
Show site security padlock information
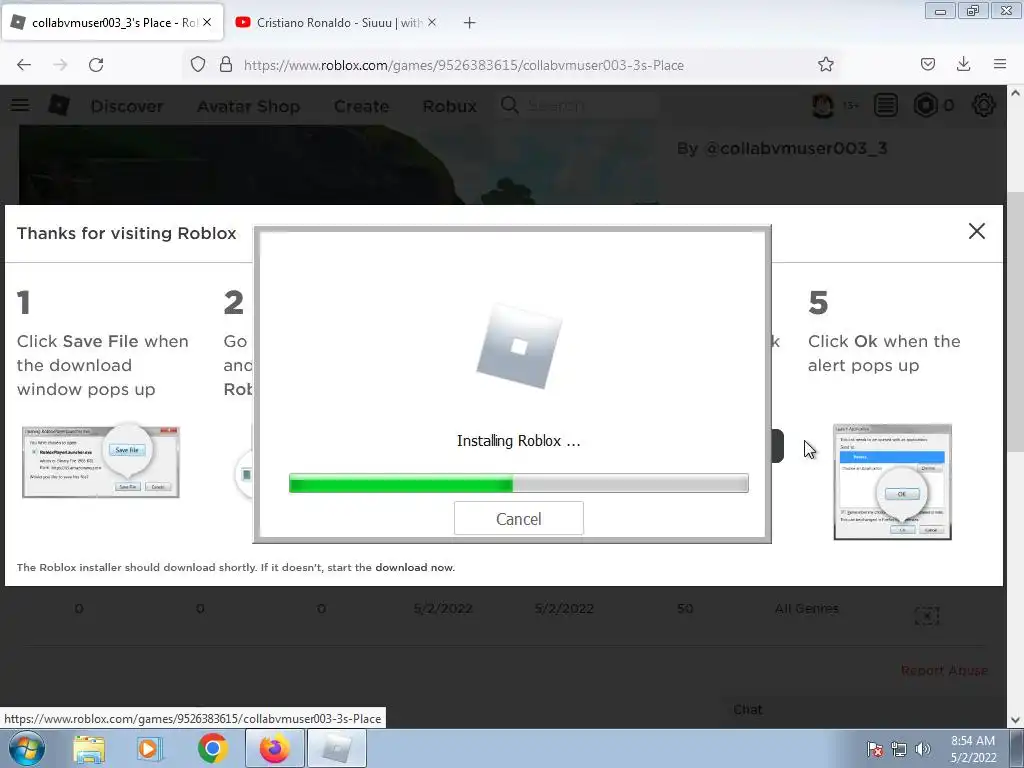[226, 65]
